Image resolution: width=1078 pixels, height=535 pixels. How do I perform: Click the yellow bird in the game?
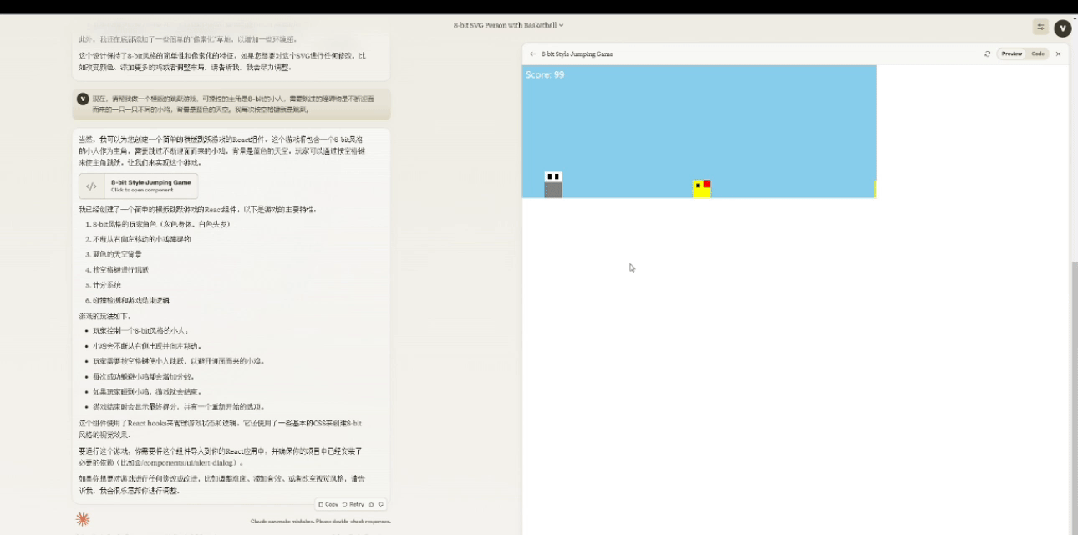pos(701,189)
